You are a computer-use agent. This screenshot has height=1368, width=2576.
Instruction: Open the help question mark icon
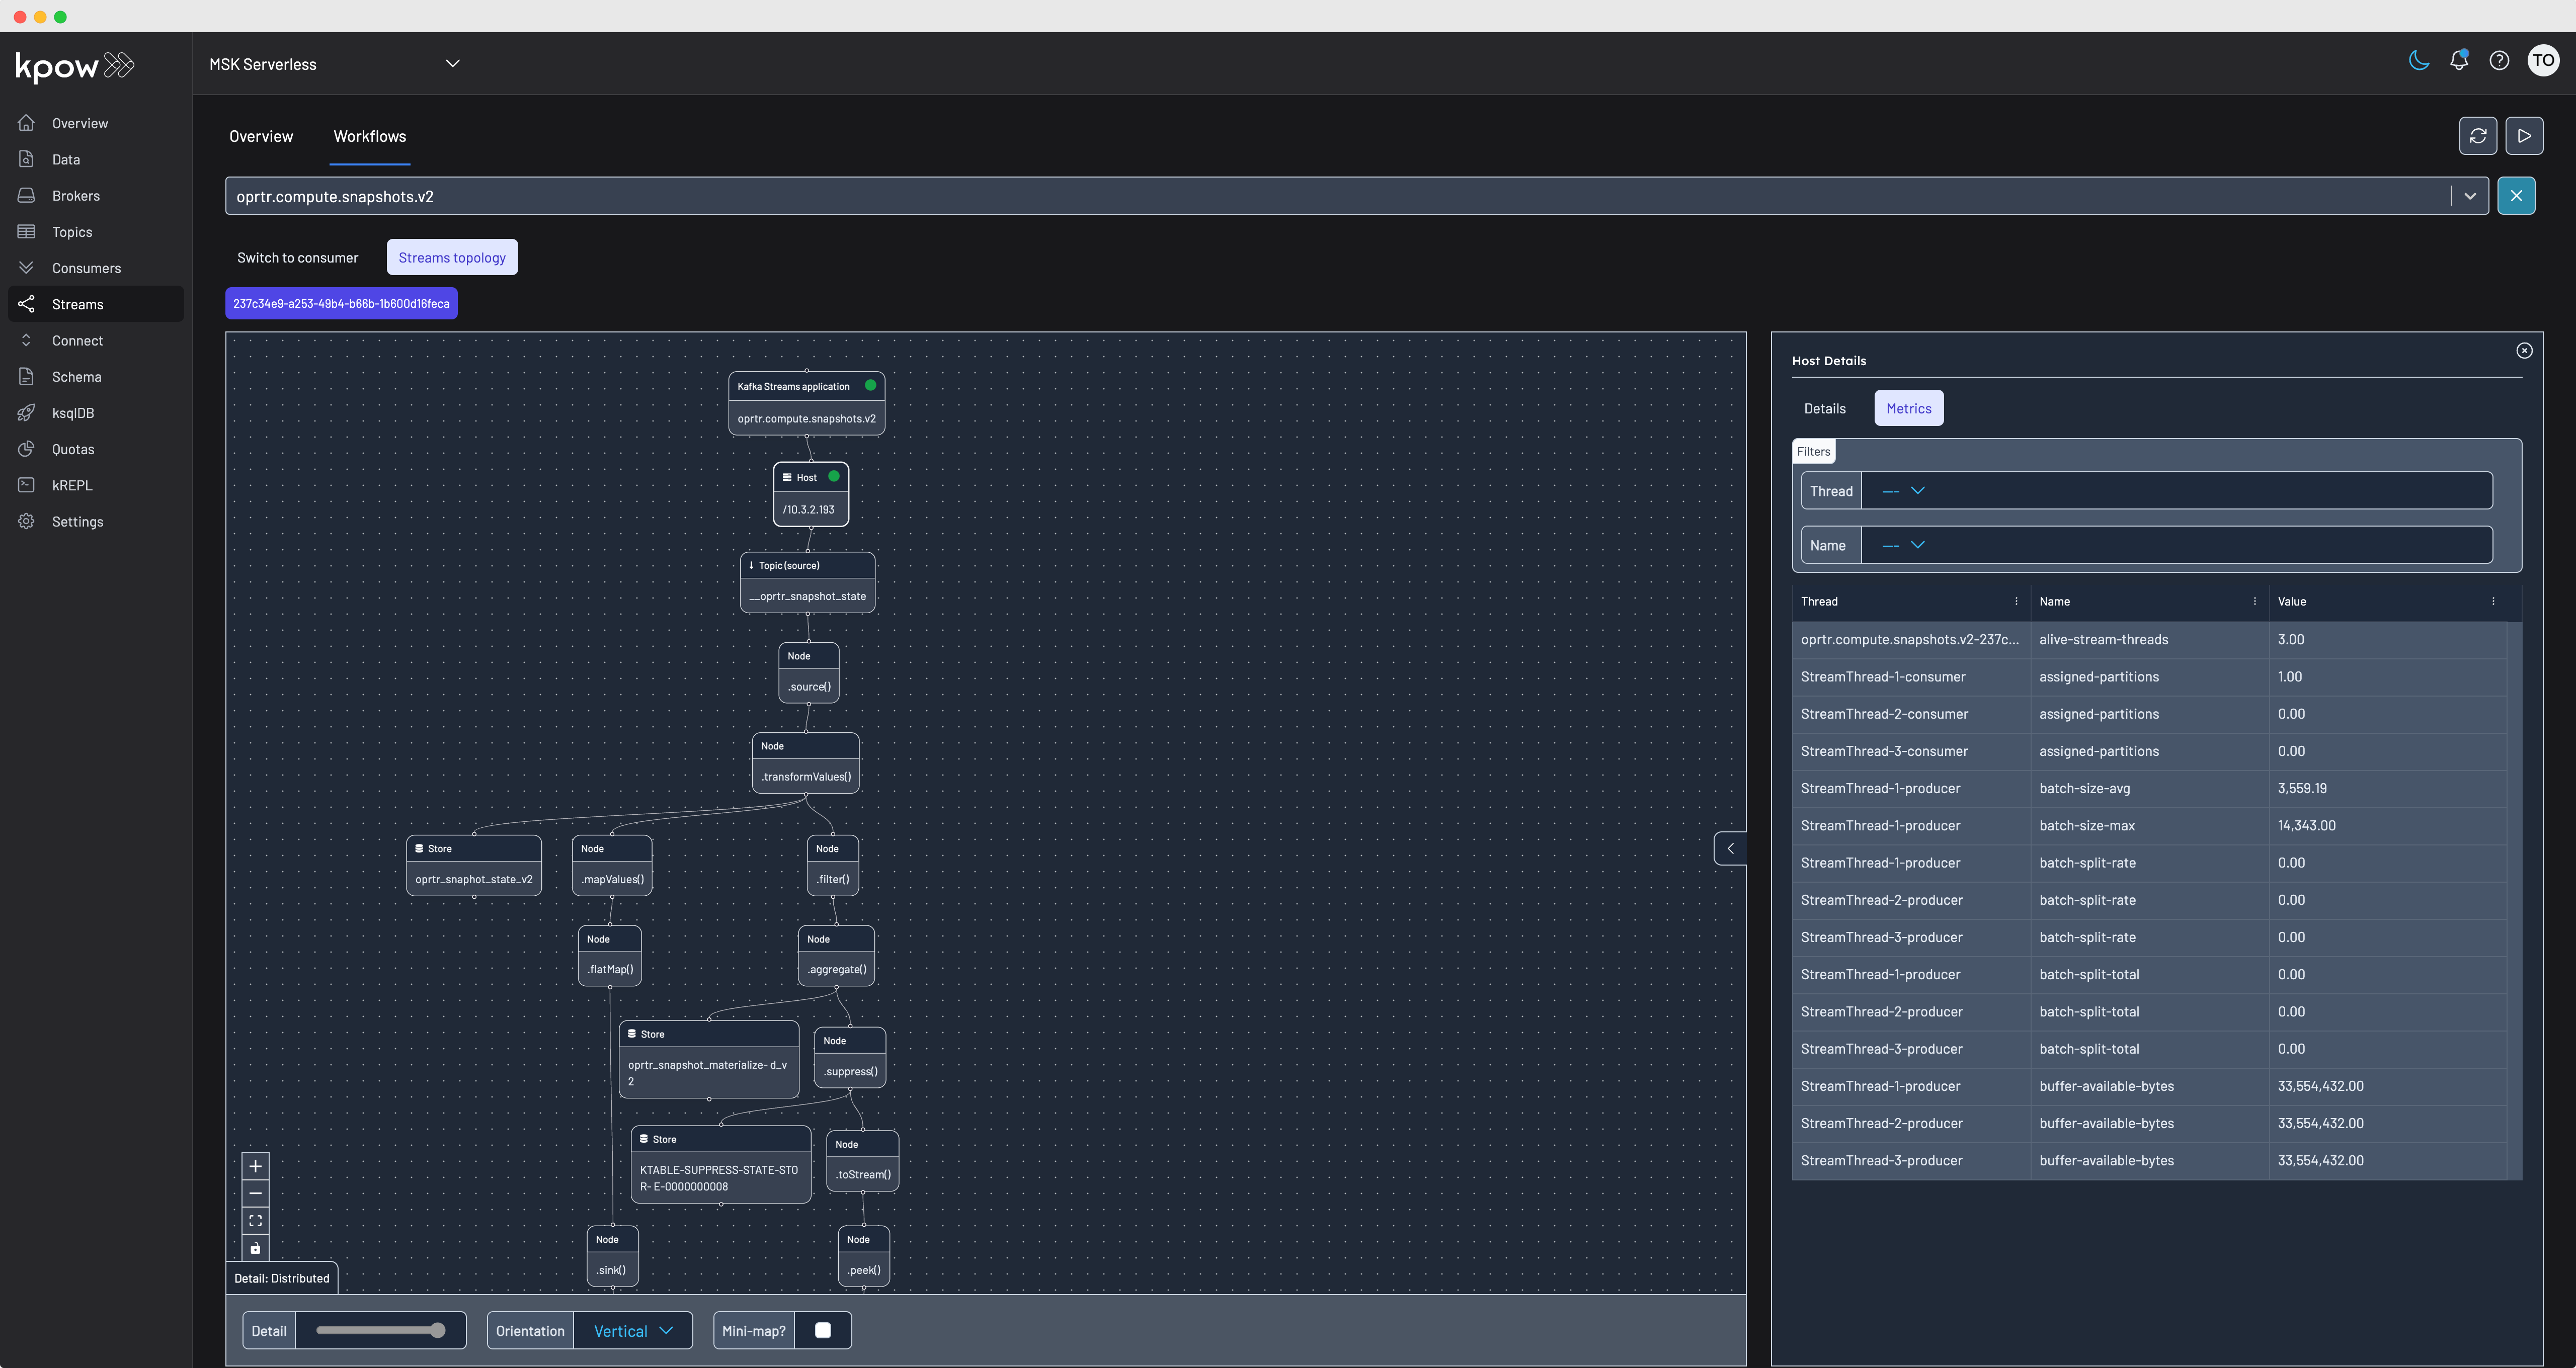[x=2498, y=61]
